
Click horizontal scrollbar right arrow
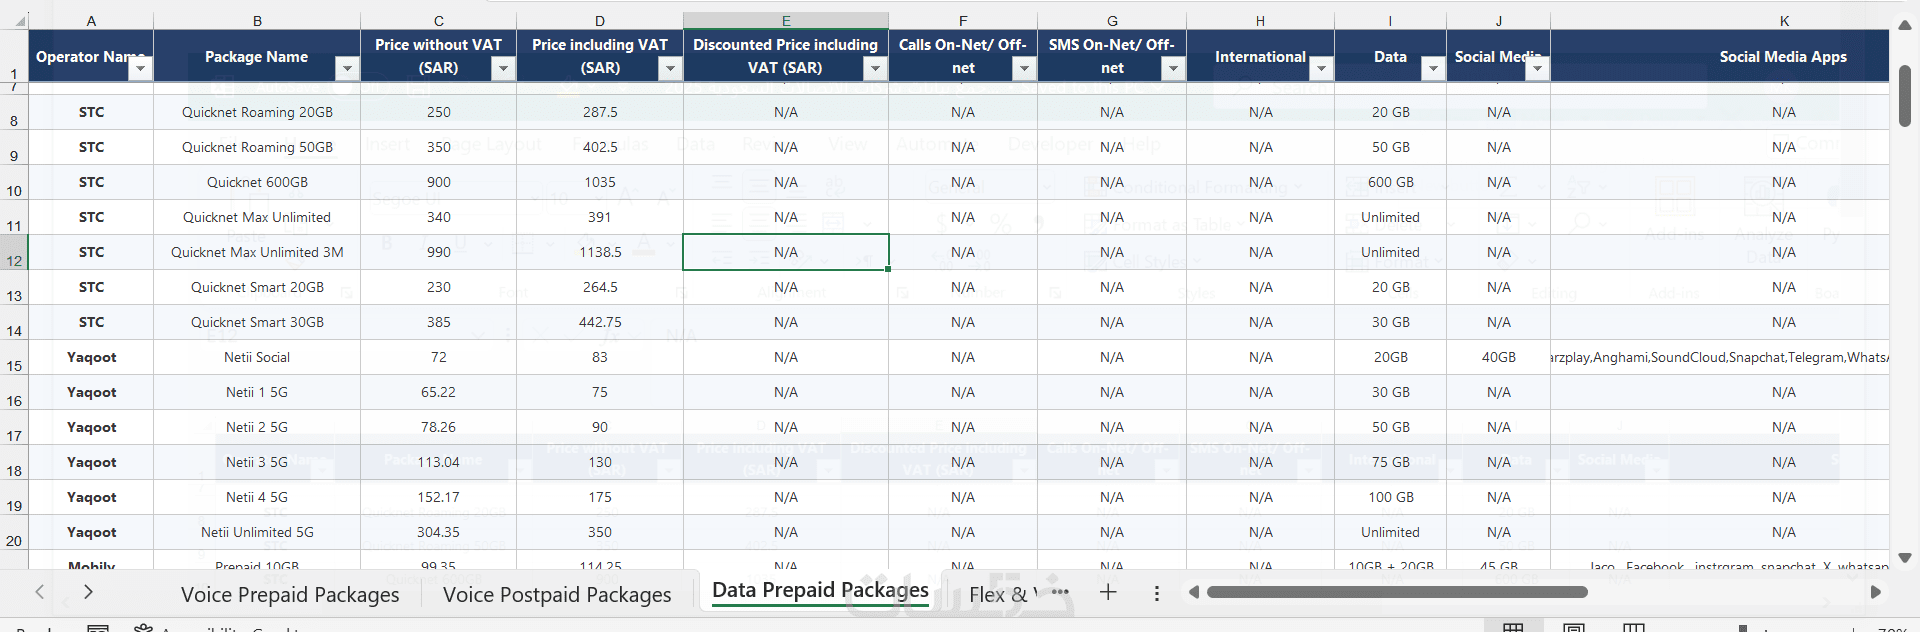pos(1876,592)
